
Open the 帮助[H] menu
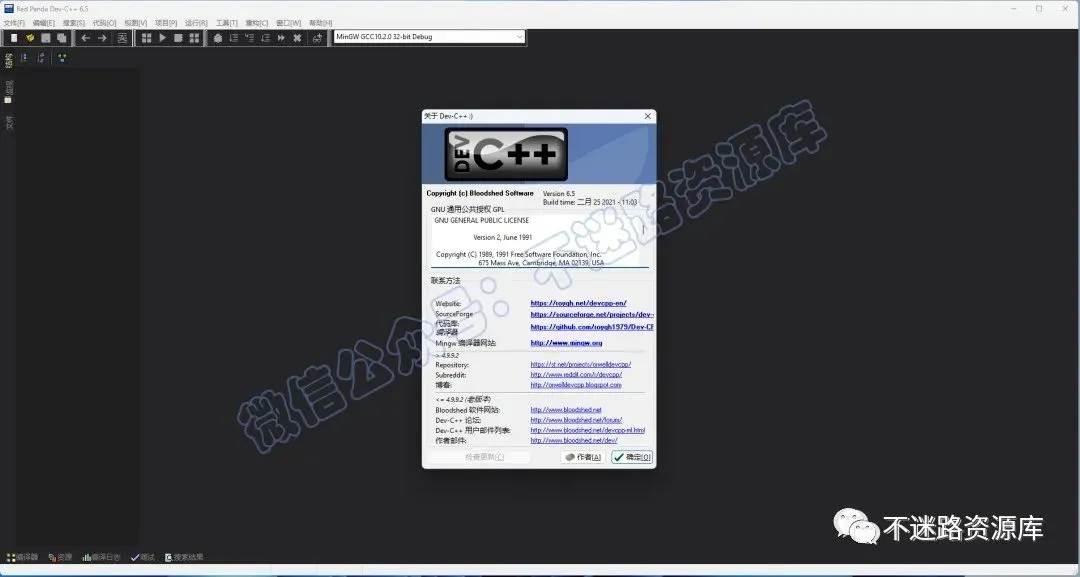(x=320, y=23)
